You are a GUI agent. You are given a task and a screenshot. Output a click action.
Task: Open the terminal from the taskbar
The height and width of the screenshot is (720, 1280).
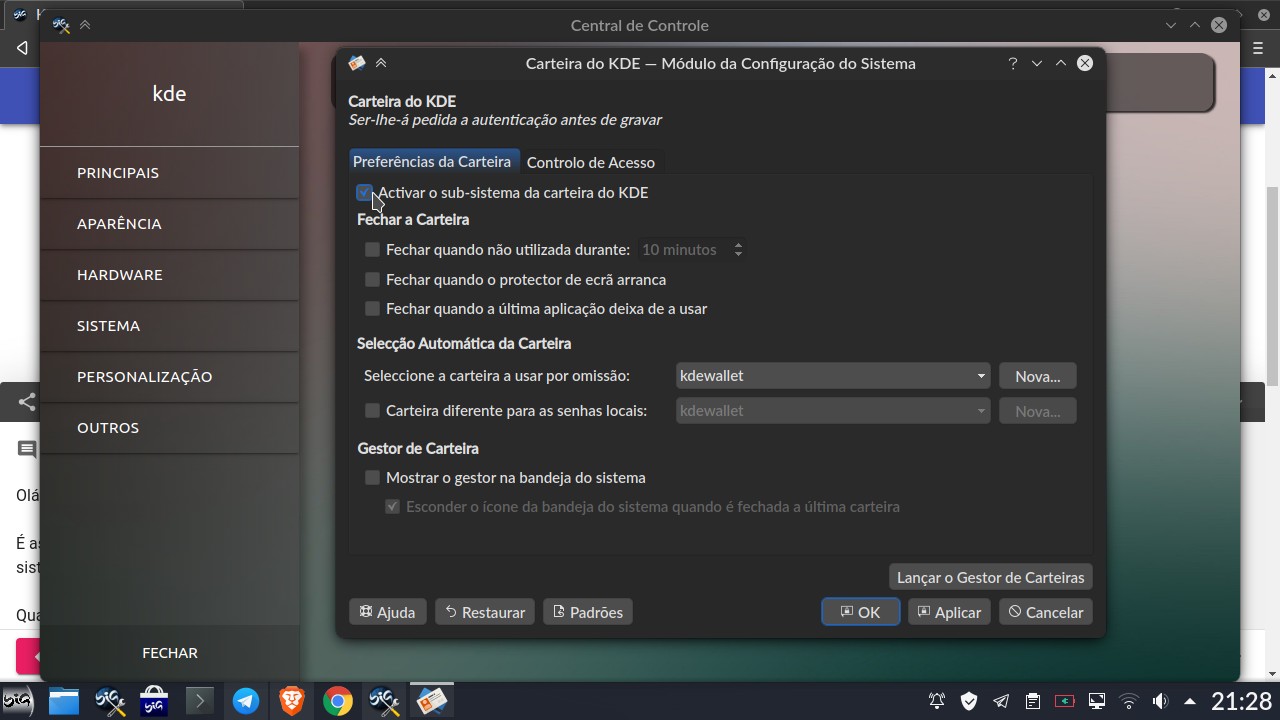199,701
